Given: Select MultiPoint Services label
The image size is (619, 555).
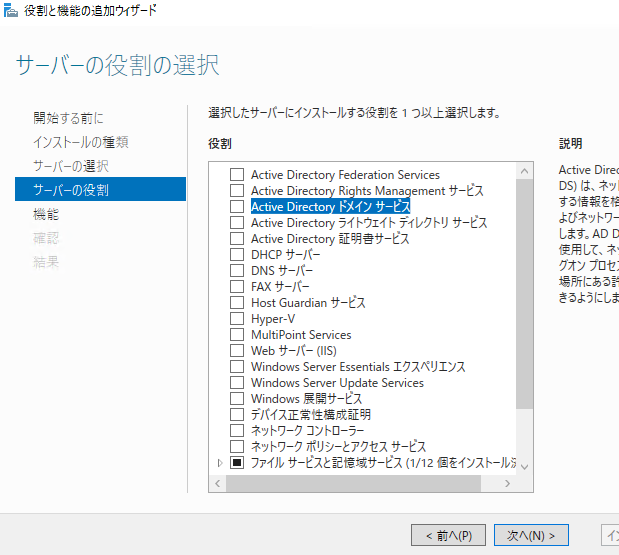Looking at the screenshot, I should pos(301,335).
